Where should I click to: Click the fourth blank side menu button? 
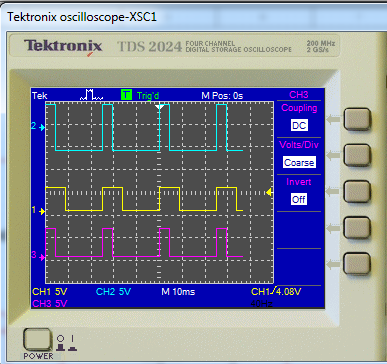coord(357,228)
